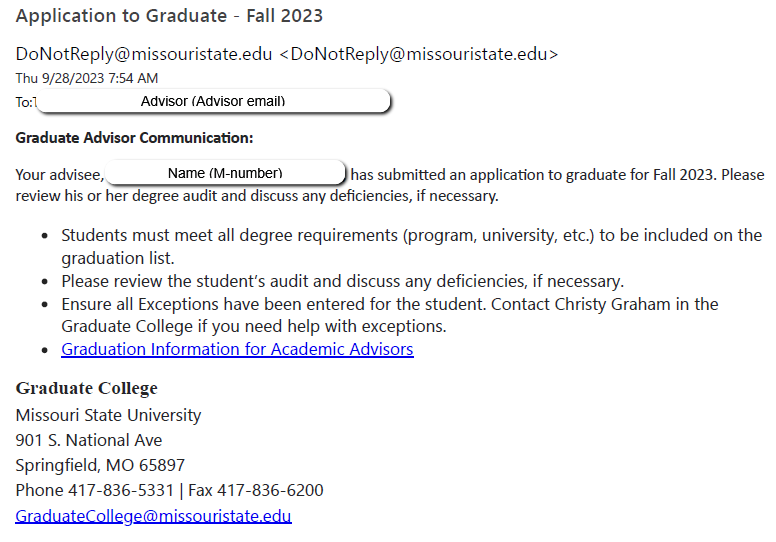
Task: Click the Thu 9/28/2023 sent timestamp
Action: tap(86, 78)
